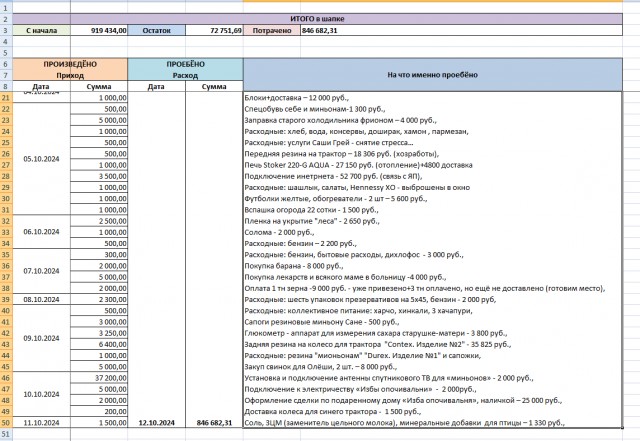640x441 pixels.
Task: Click the 'Приход' subheader cell
Action: coord(70,75)
